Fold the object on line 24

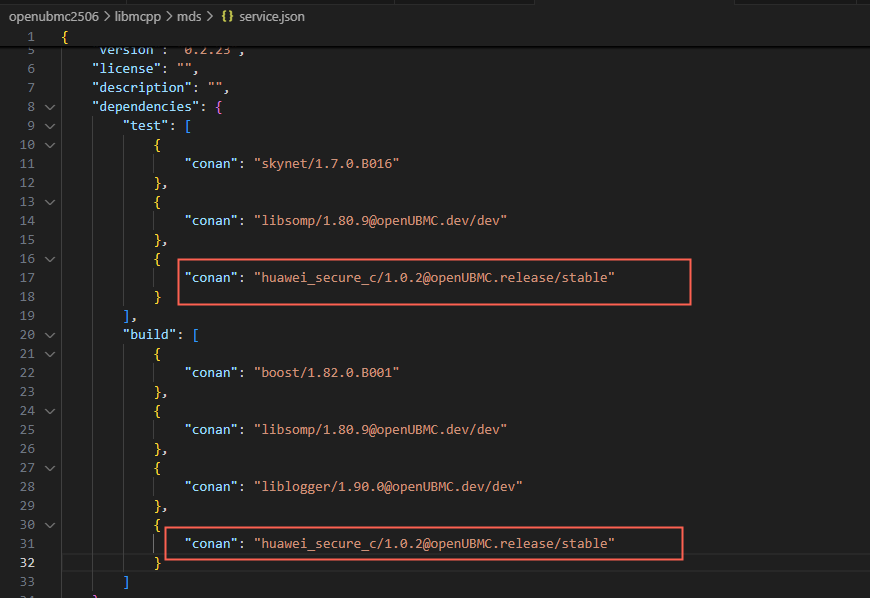coord(50,411)
